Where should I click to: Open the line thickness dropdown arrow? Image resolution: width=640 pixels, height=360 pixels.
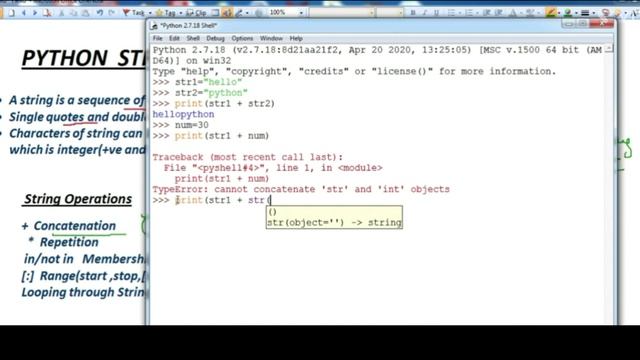[593, 13]
